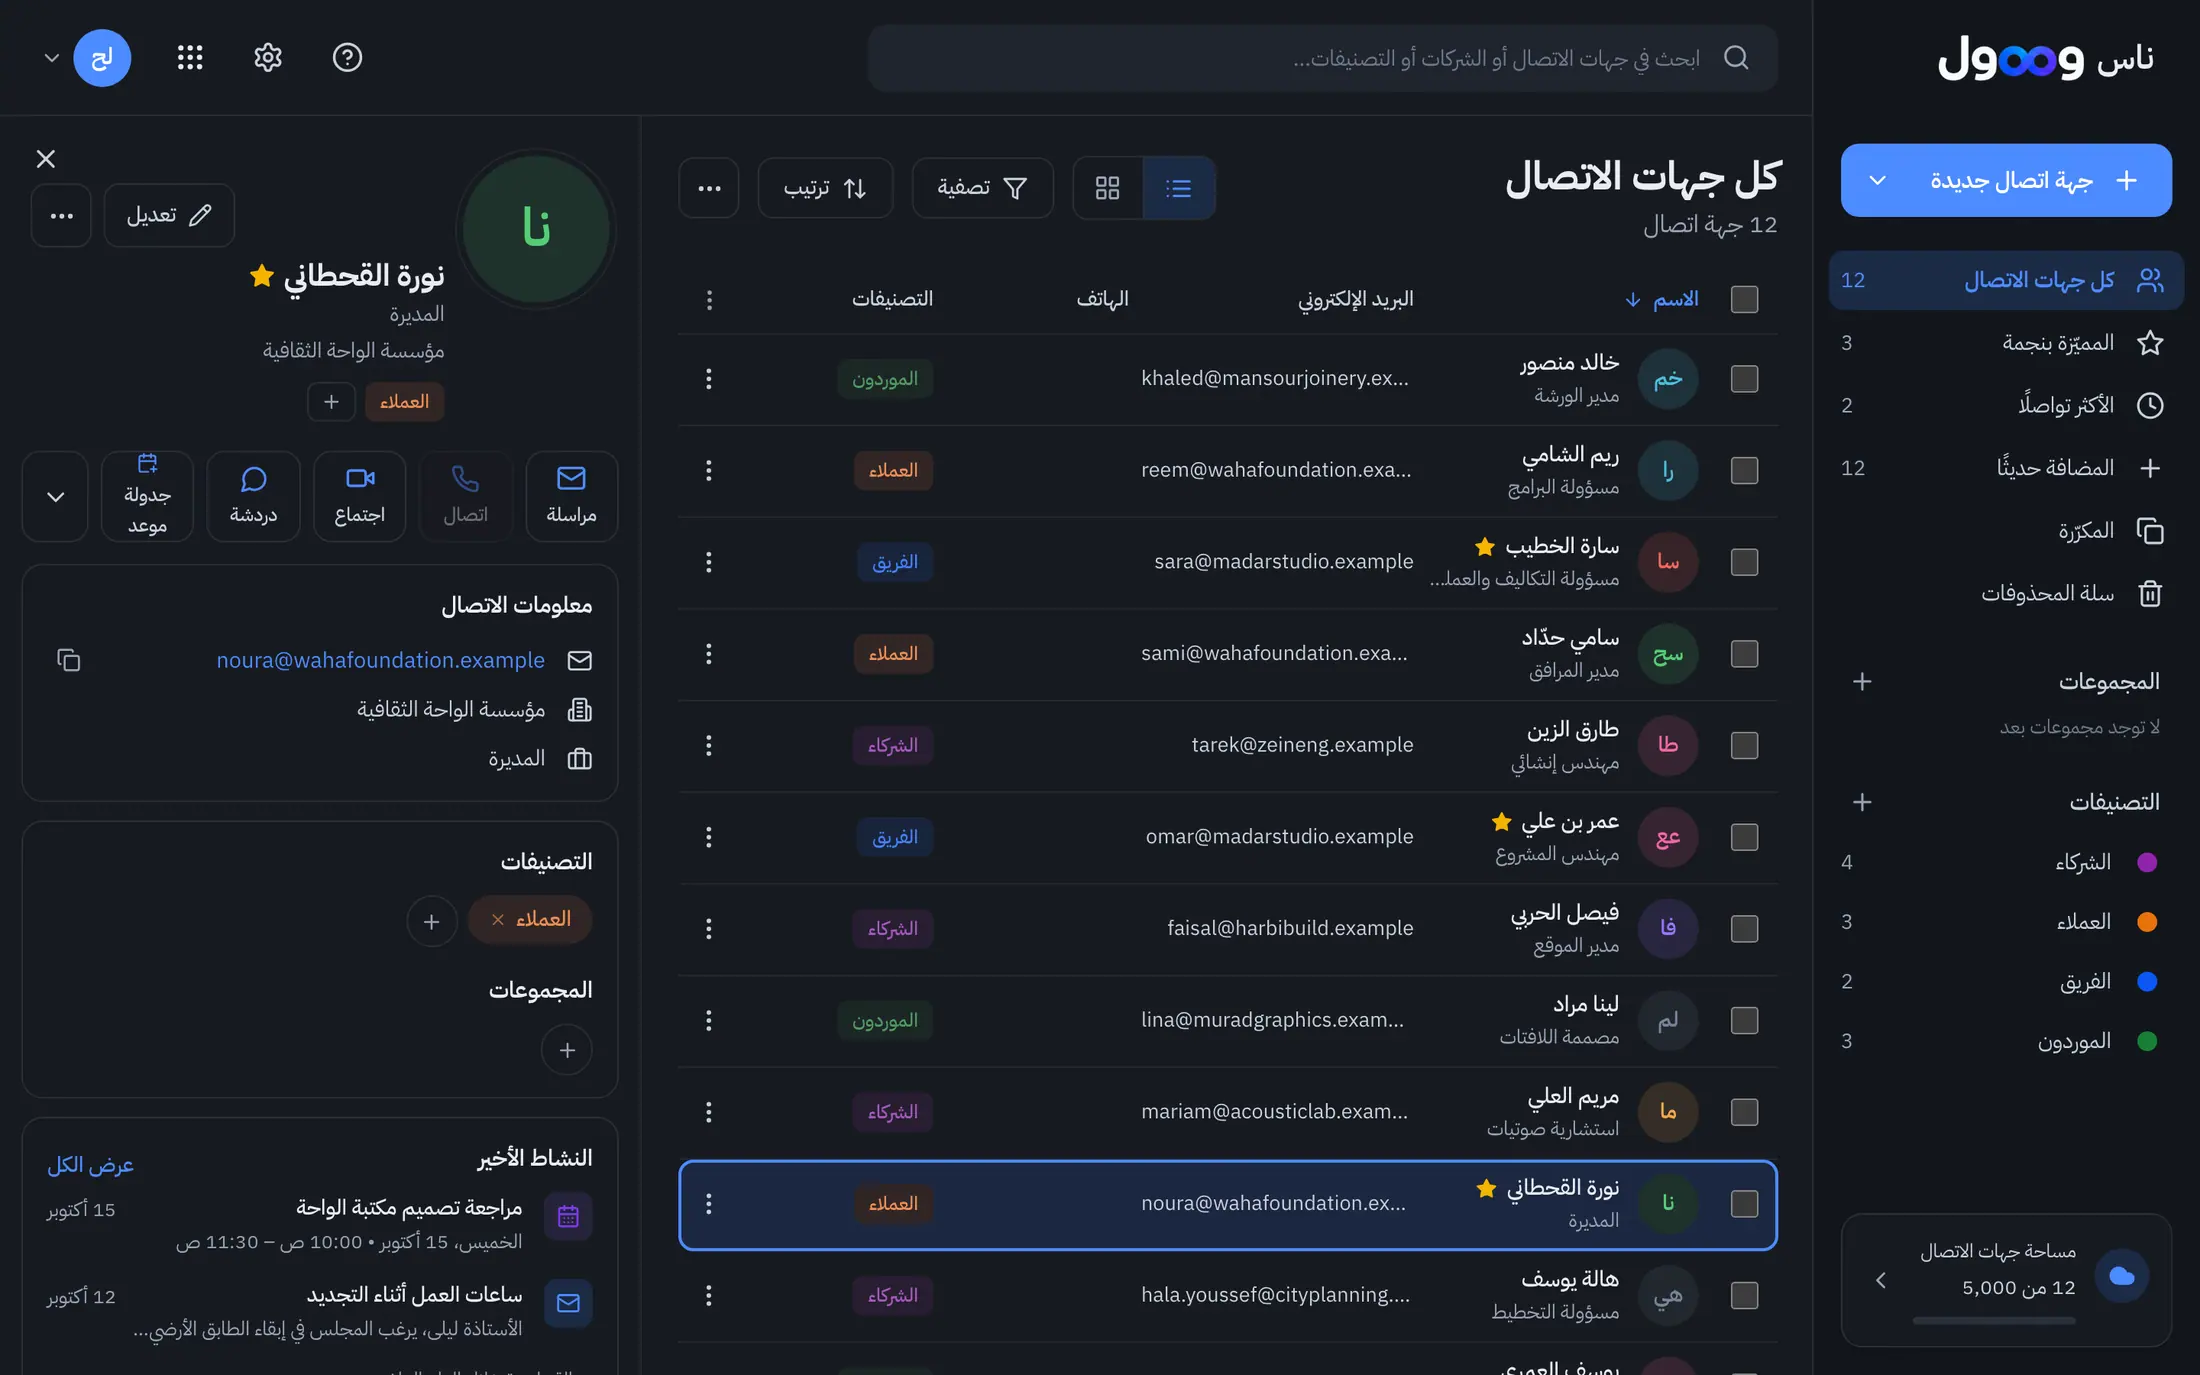Image resolution: width=2200 pixels, height=1375 pixels.
Task: Expand contacts storage card arrow
Action: [x=1880, y=1280]
